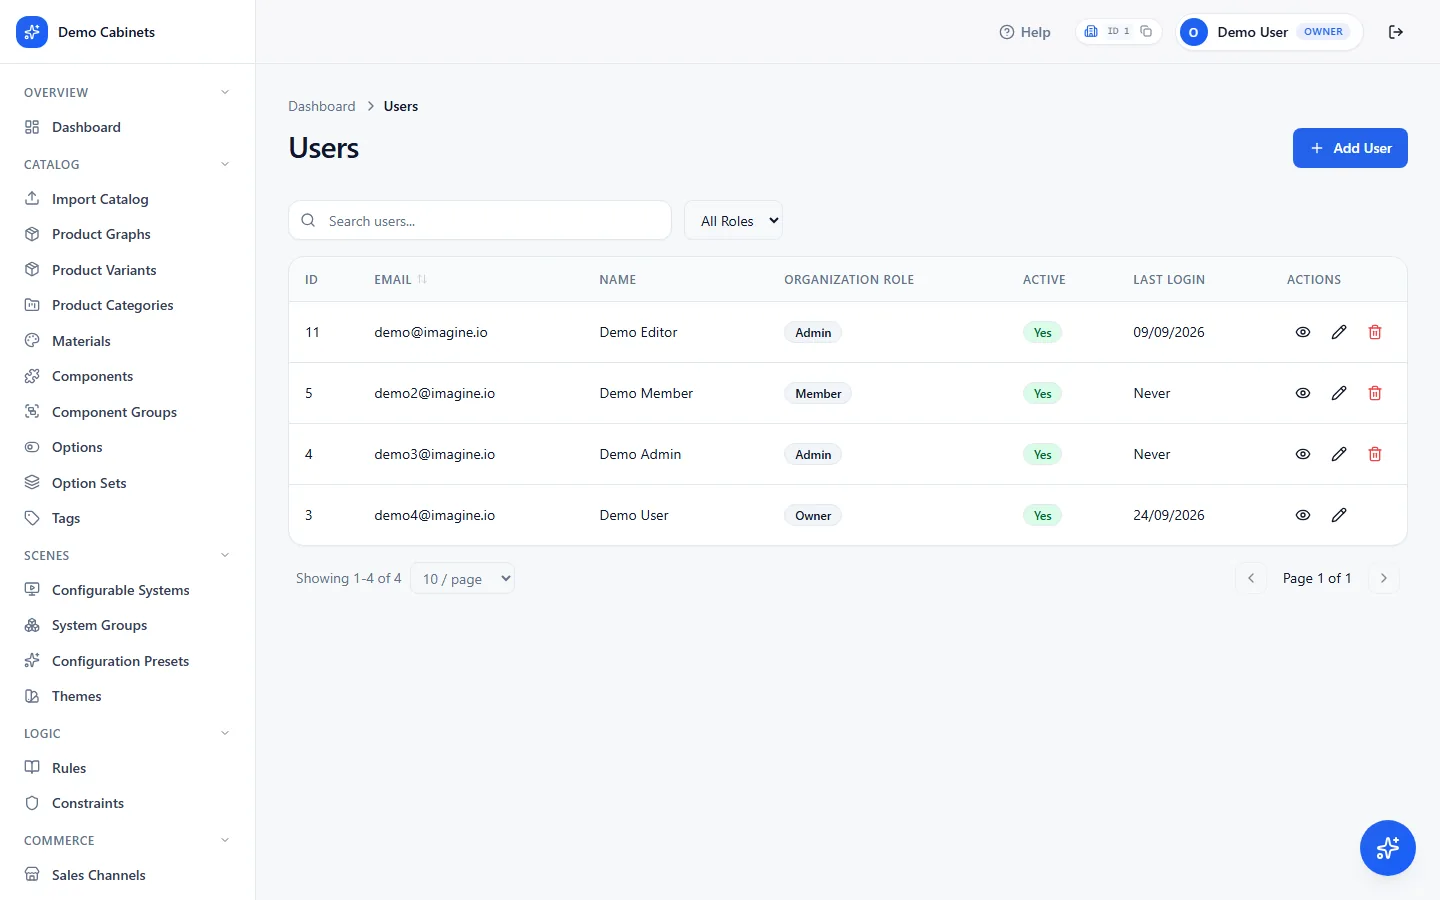
Task: Go to next page arrow
Action: pos(1384,578)
